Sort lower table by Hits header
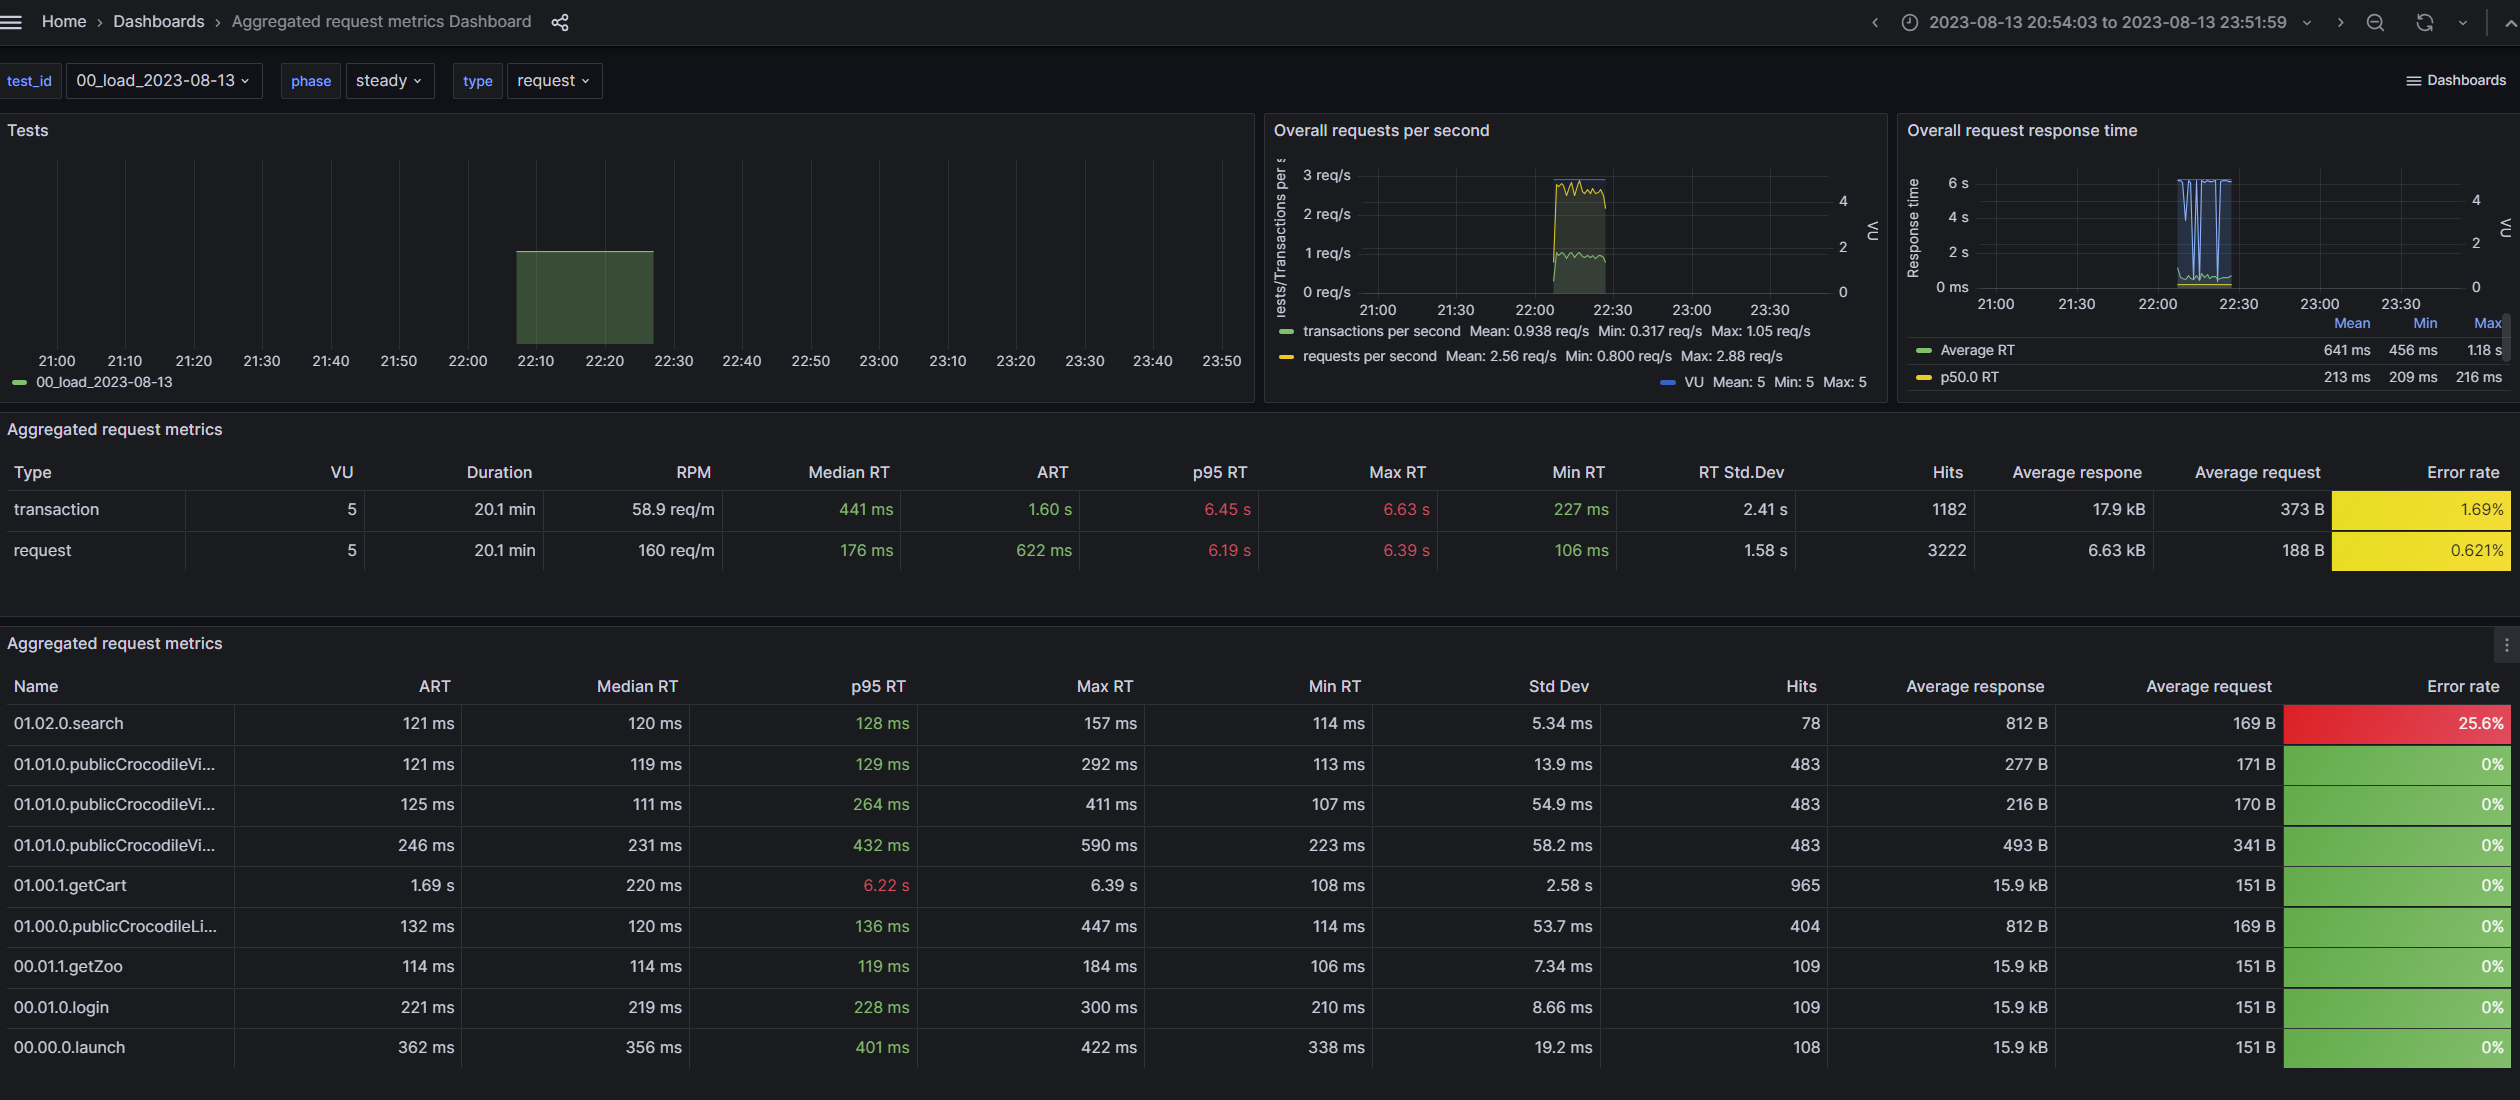 1801,686
